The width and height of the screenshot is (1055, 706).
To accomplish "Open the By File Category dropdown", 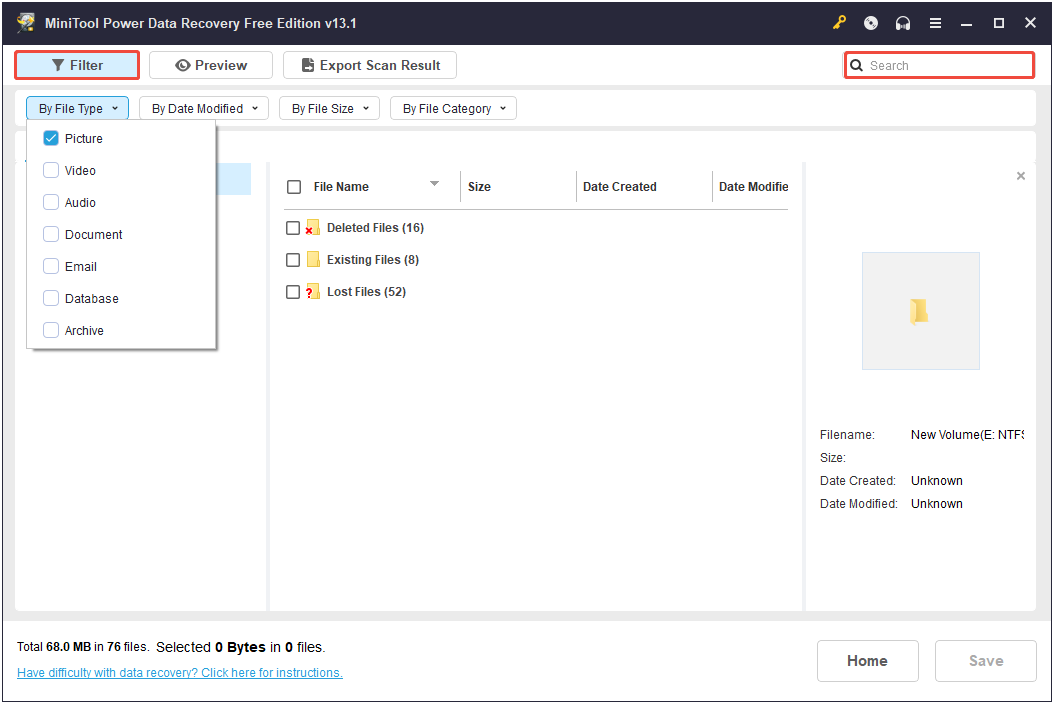I will pos(453,108).
